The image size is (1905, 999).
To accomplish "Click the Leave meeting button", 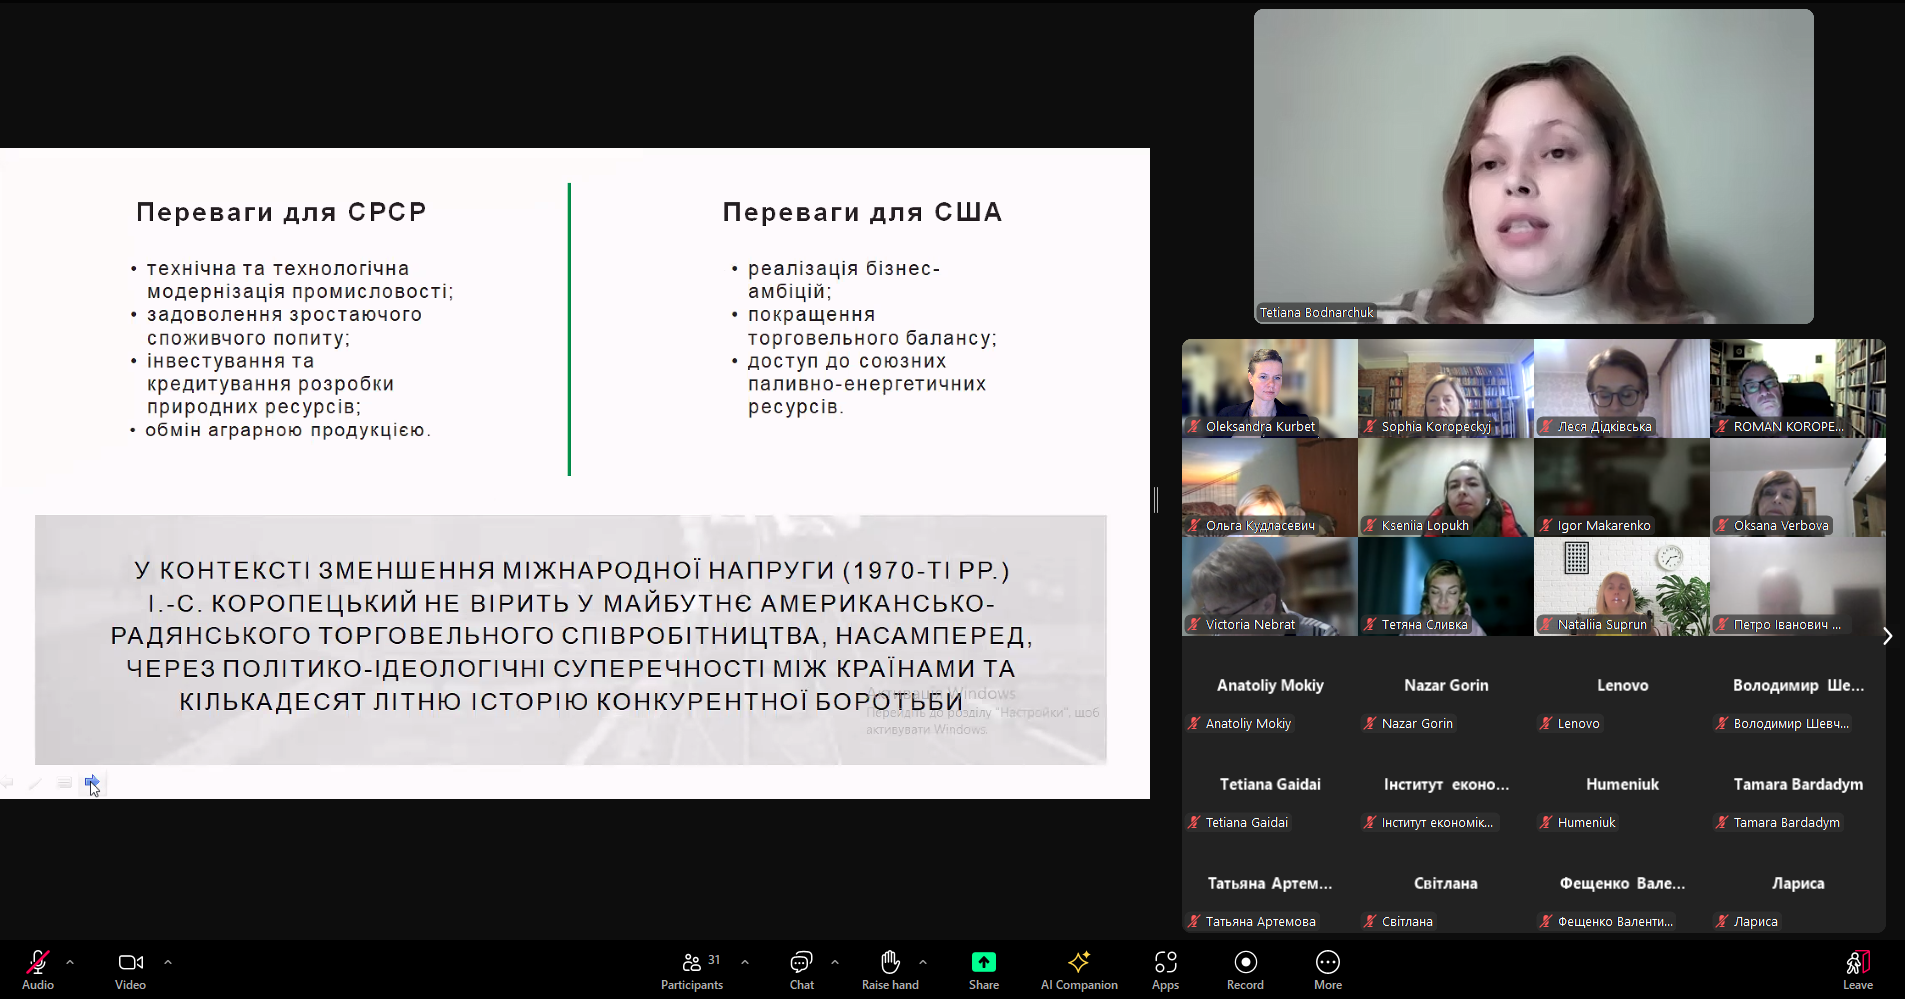I will (1857, 962).
